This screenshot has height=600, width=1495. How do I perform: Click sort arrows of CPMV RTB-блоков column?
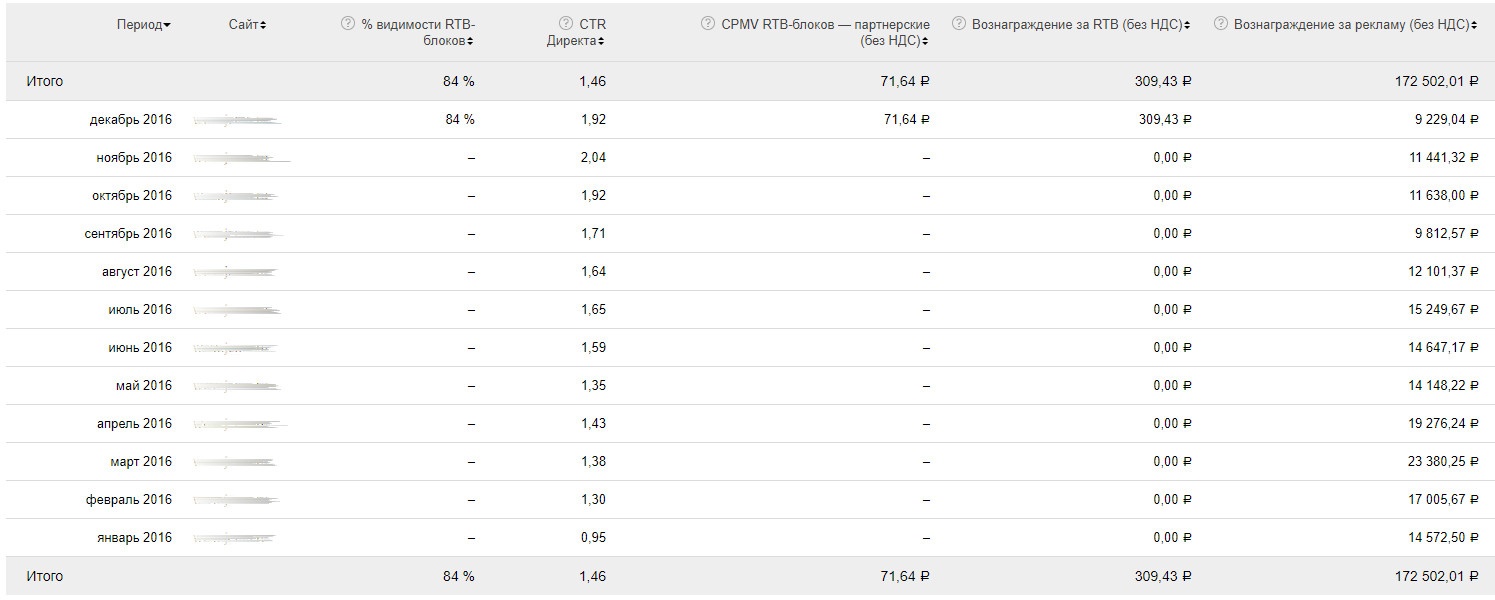click(926, 42)
